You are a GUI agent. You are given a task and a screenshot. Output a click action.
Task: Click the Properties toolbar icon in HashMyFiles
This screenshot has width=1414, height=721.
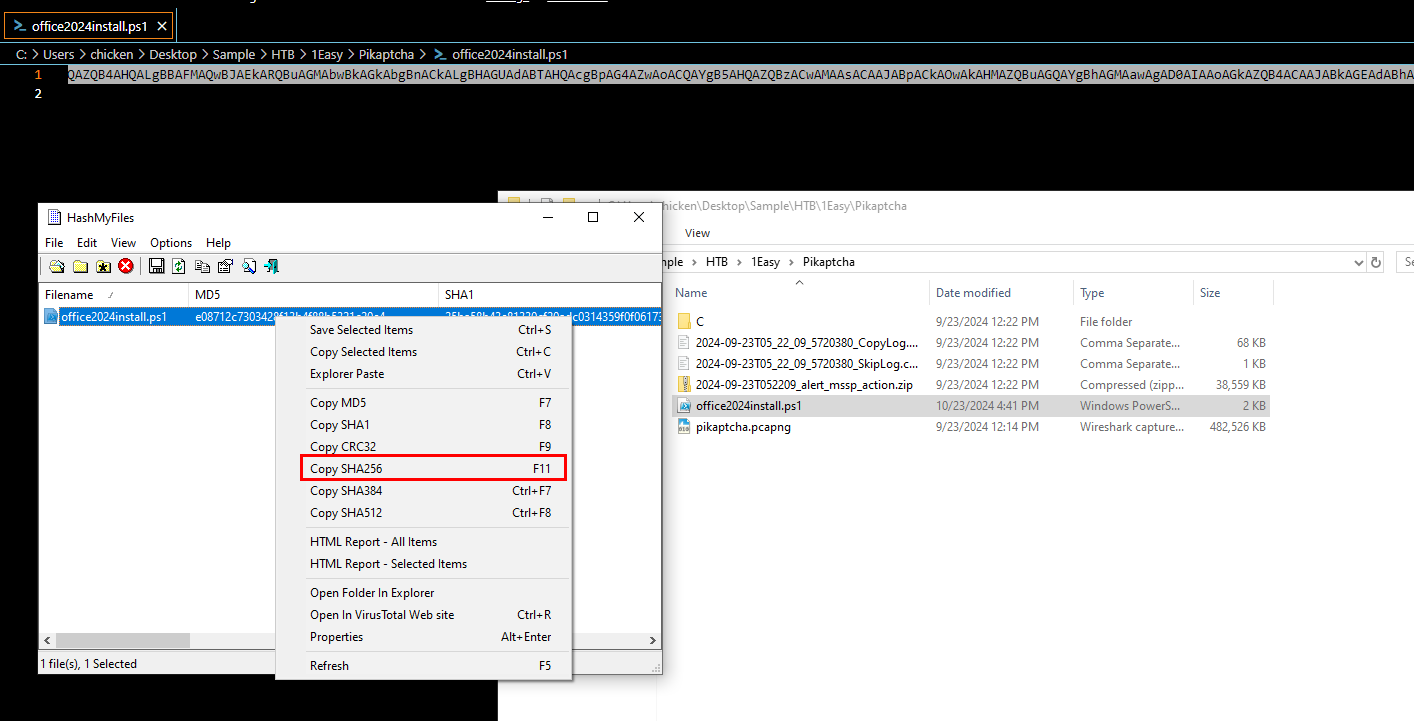tap(225, 266)
